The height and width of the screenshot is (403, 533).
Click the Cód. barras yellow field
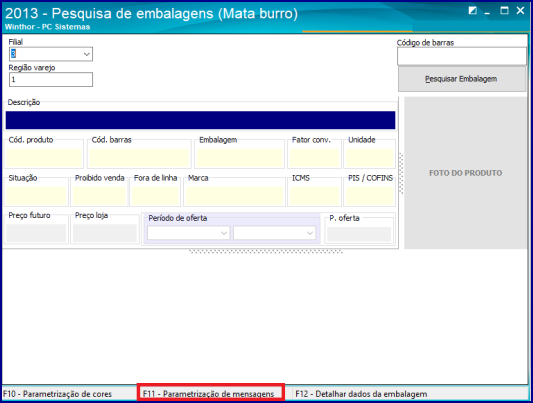(139, 157)
